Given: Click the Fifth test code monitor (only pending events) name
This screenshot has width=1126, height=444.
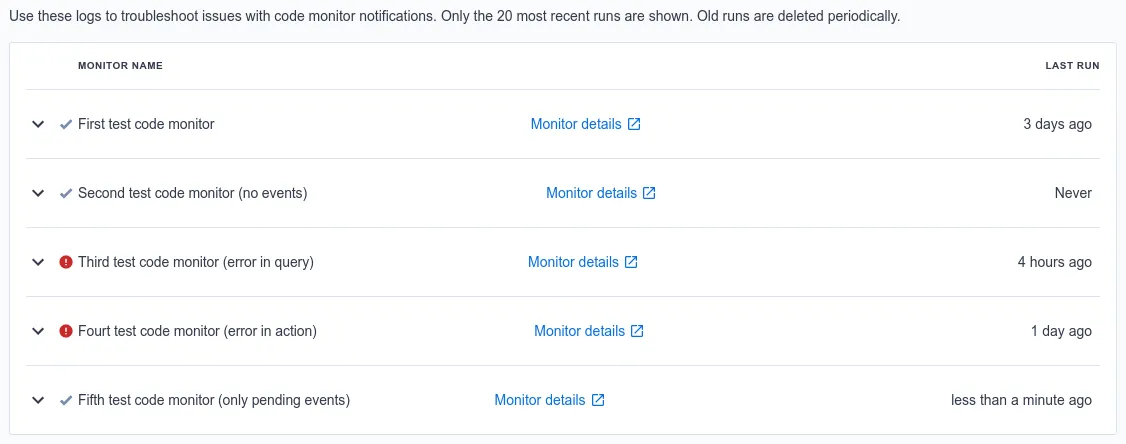Looking at the screenshot, I should click(214, 400).
